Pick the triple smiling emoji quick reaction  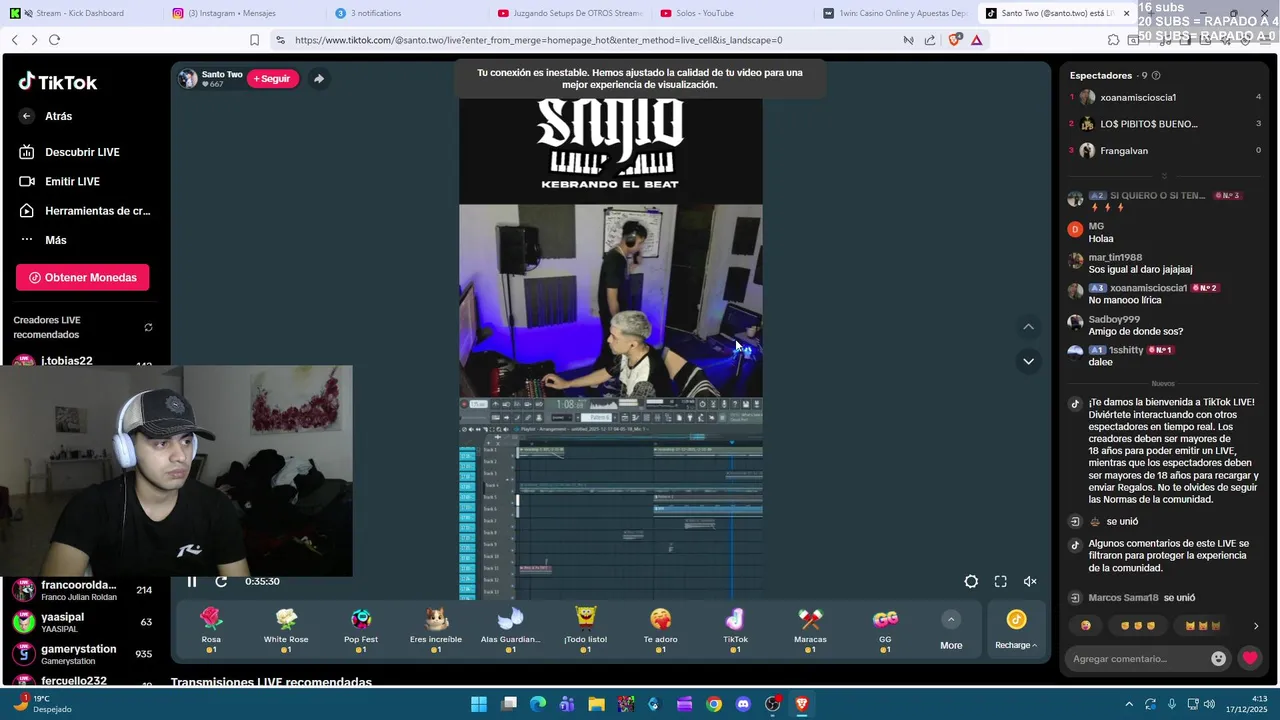1137,626
